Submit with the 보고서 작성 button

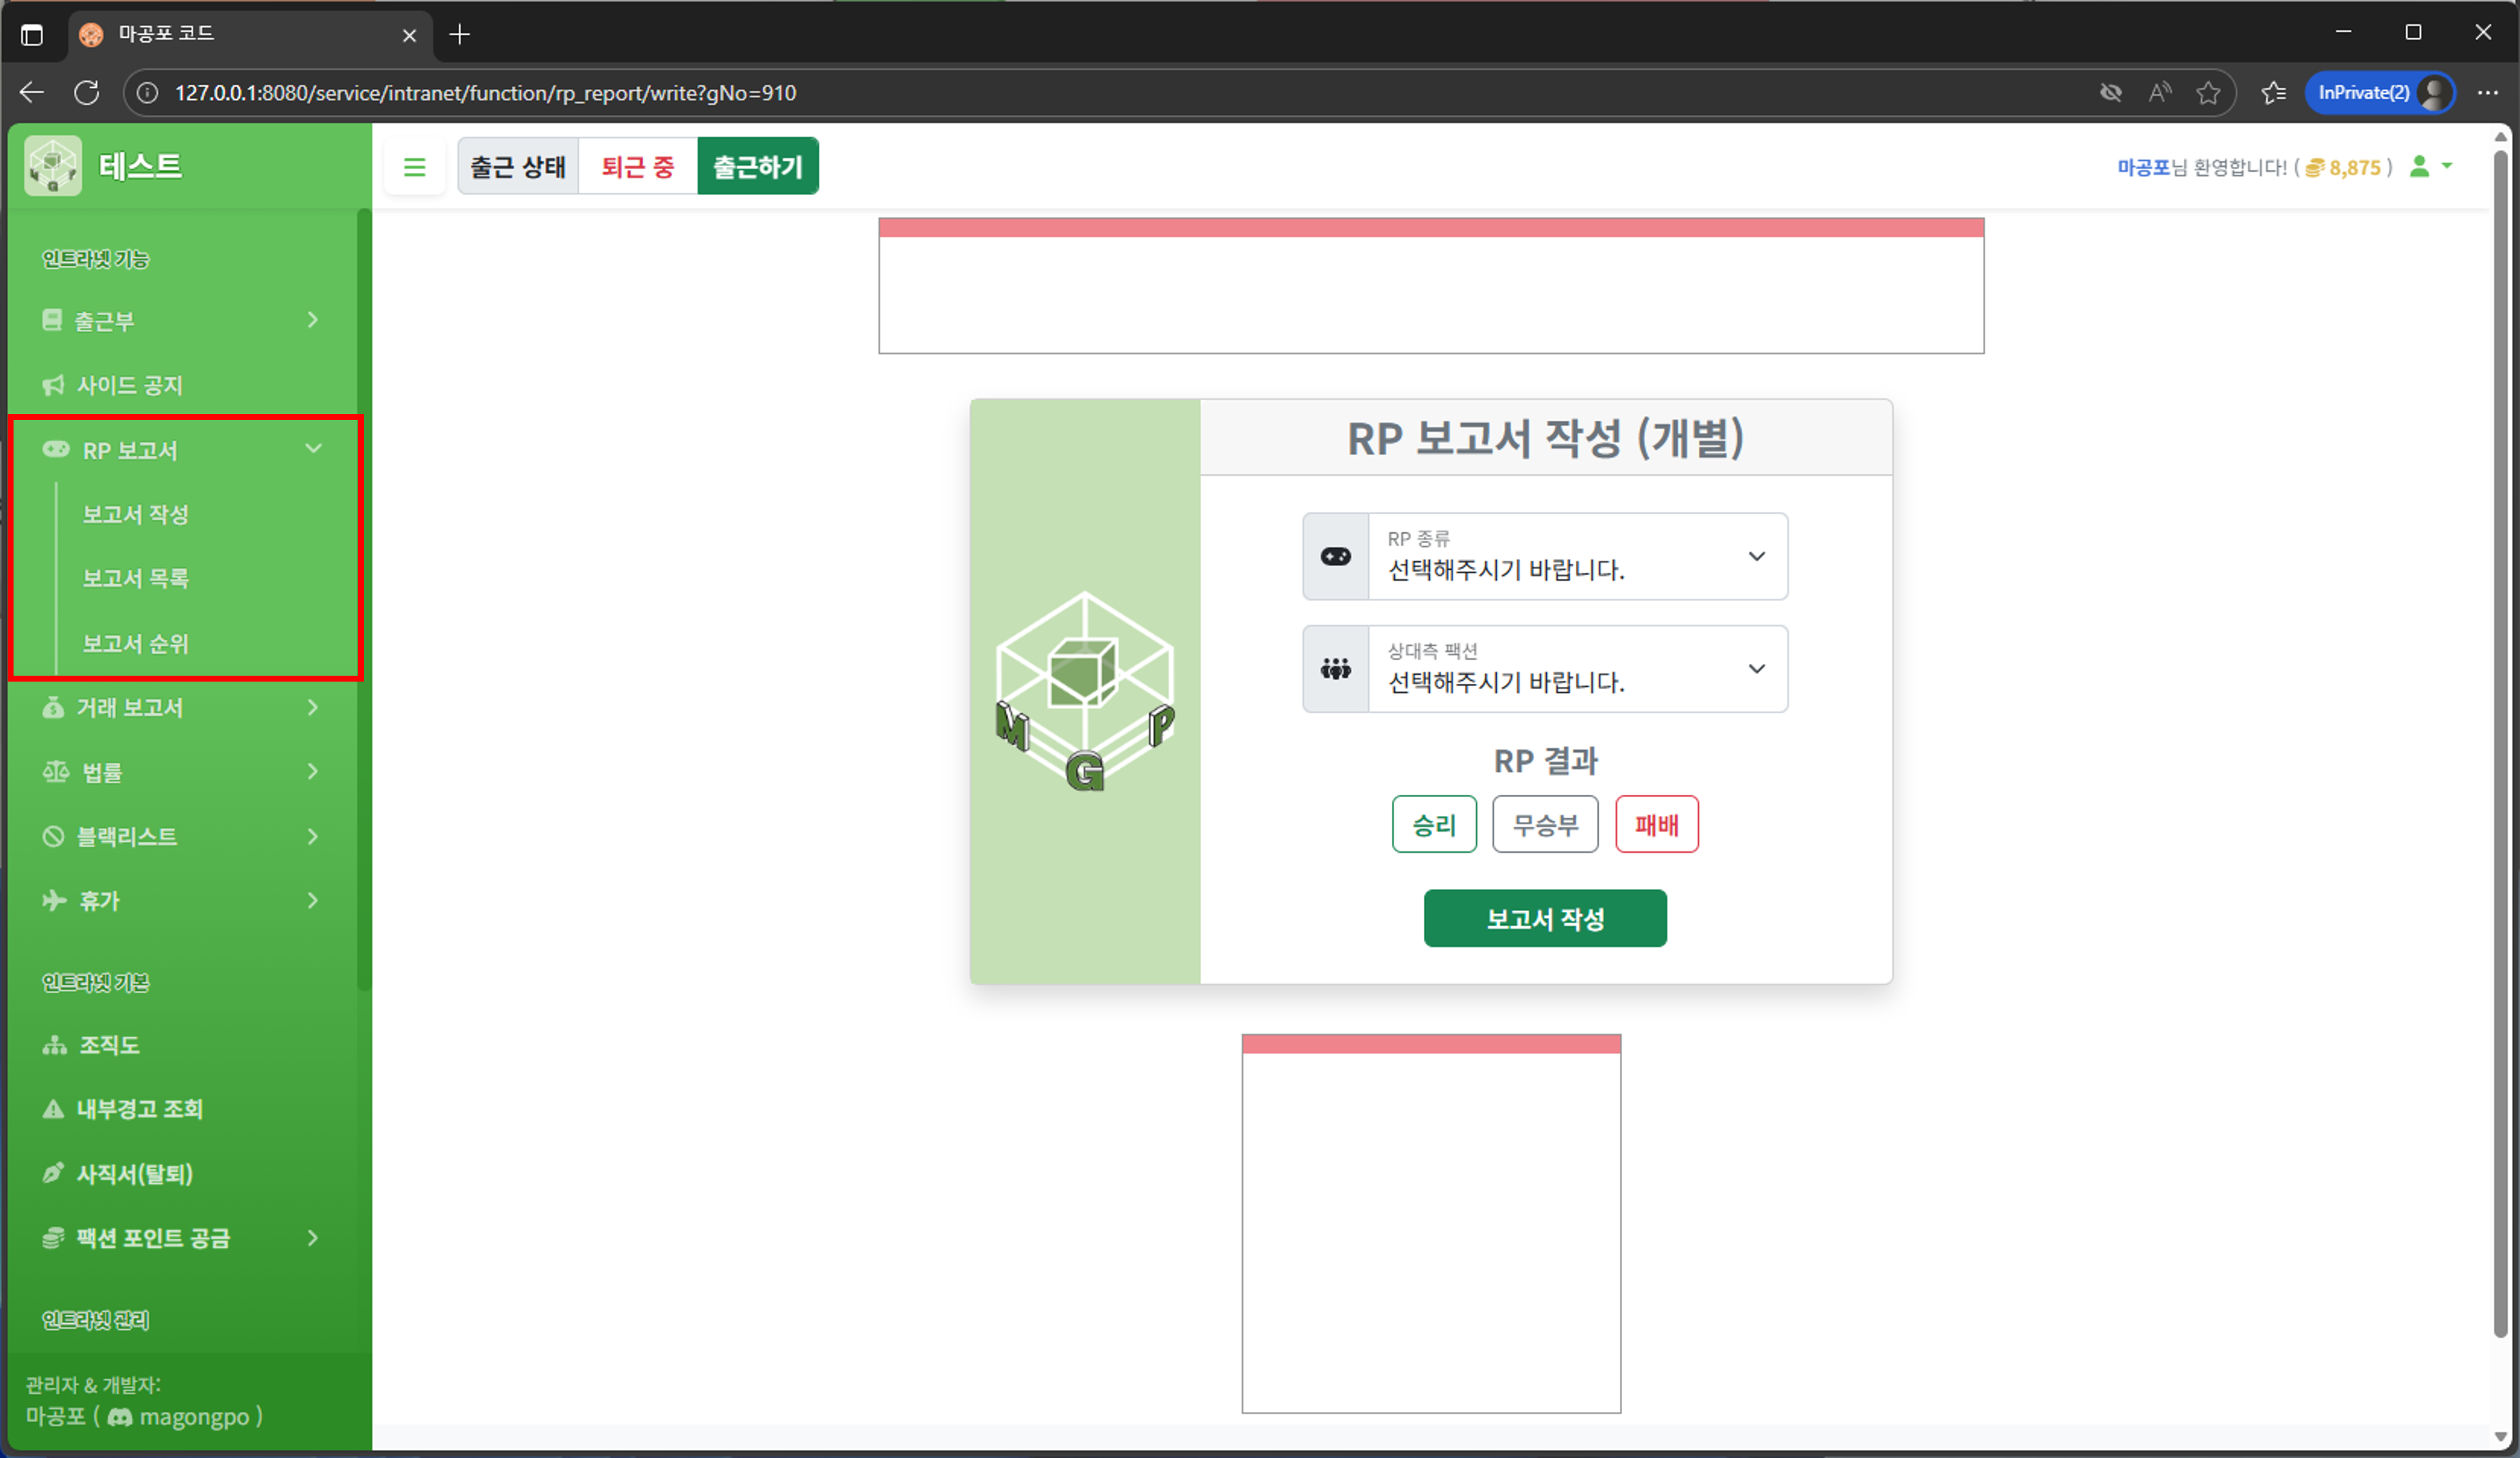(1545, 918)
